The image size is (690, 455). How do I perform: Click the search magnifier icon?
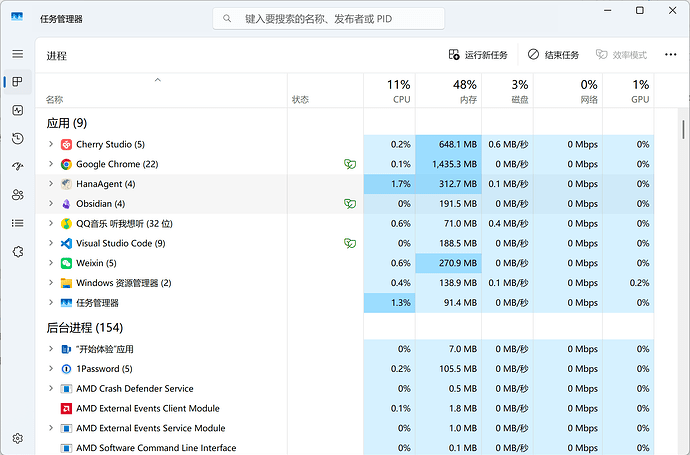pyautogui.click(x=227, y=18)
